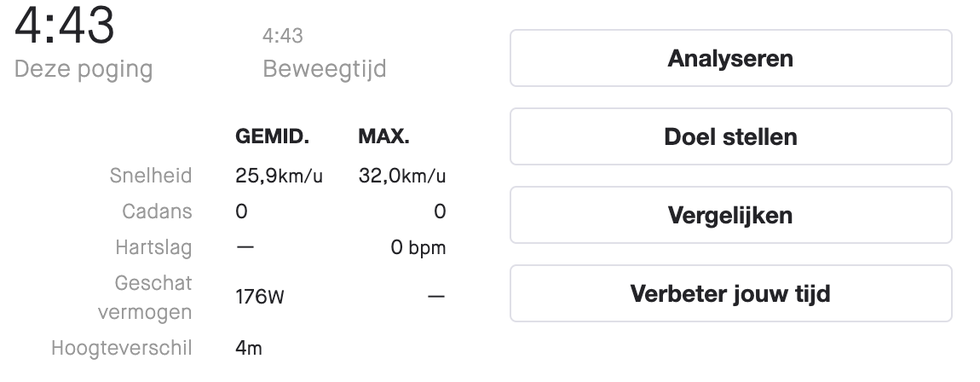This screenshot has height=382, width=980.
Task: Select the Cadans row label
Action: click(x=157, y=211)
